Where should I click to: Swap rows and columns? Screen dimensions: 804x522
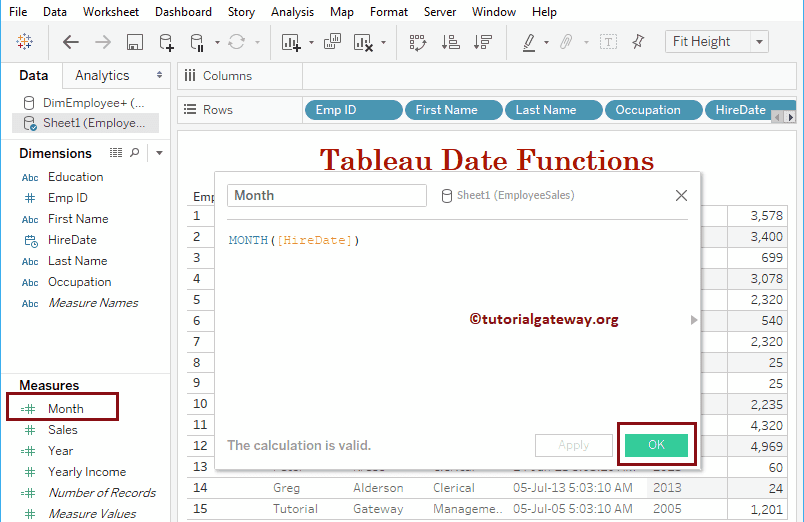click(x=418, y=42)
